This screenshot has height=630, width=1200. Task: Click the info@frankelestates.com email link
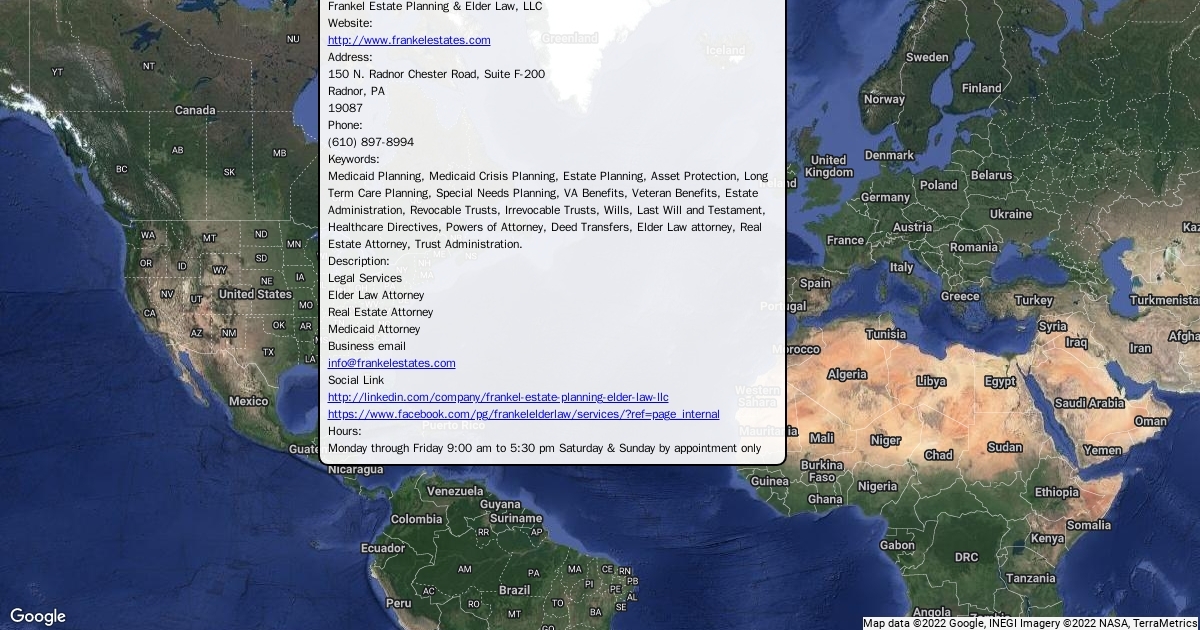coord(391,363)
